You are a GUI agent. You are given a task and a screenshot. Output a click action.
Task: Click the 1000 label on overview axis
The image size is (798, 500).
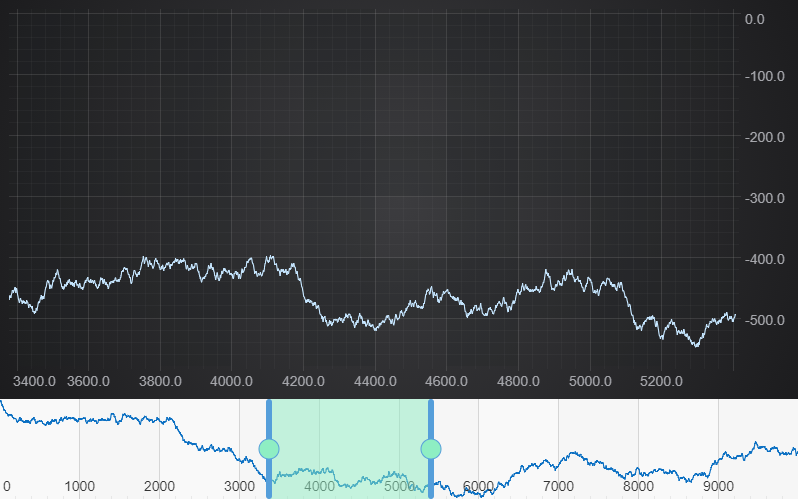(80, 487)
